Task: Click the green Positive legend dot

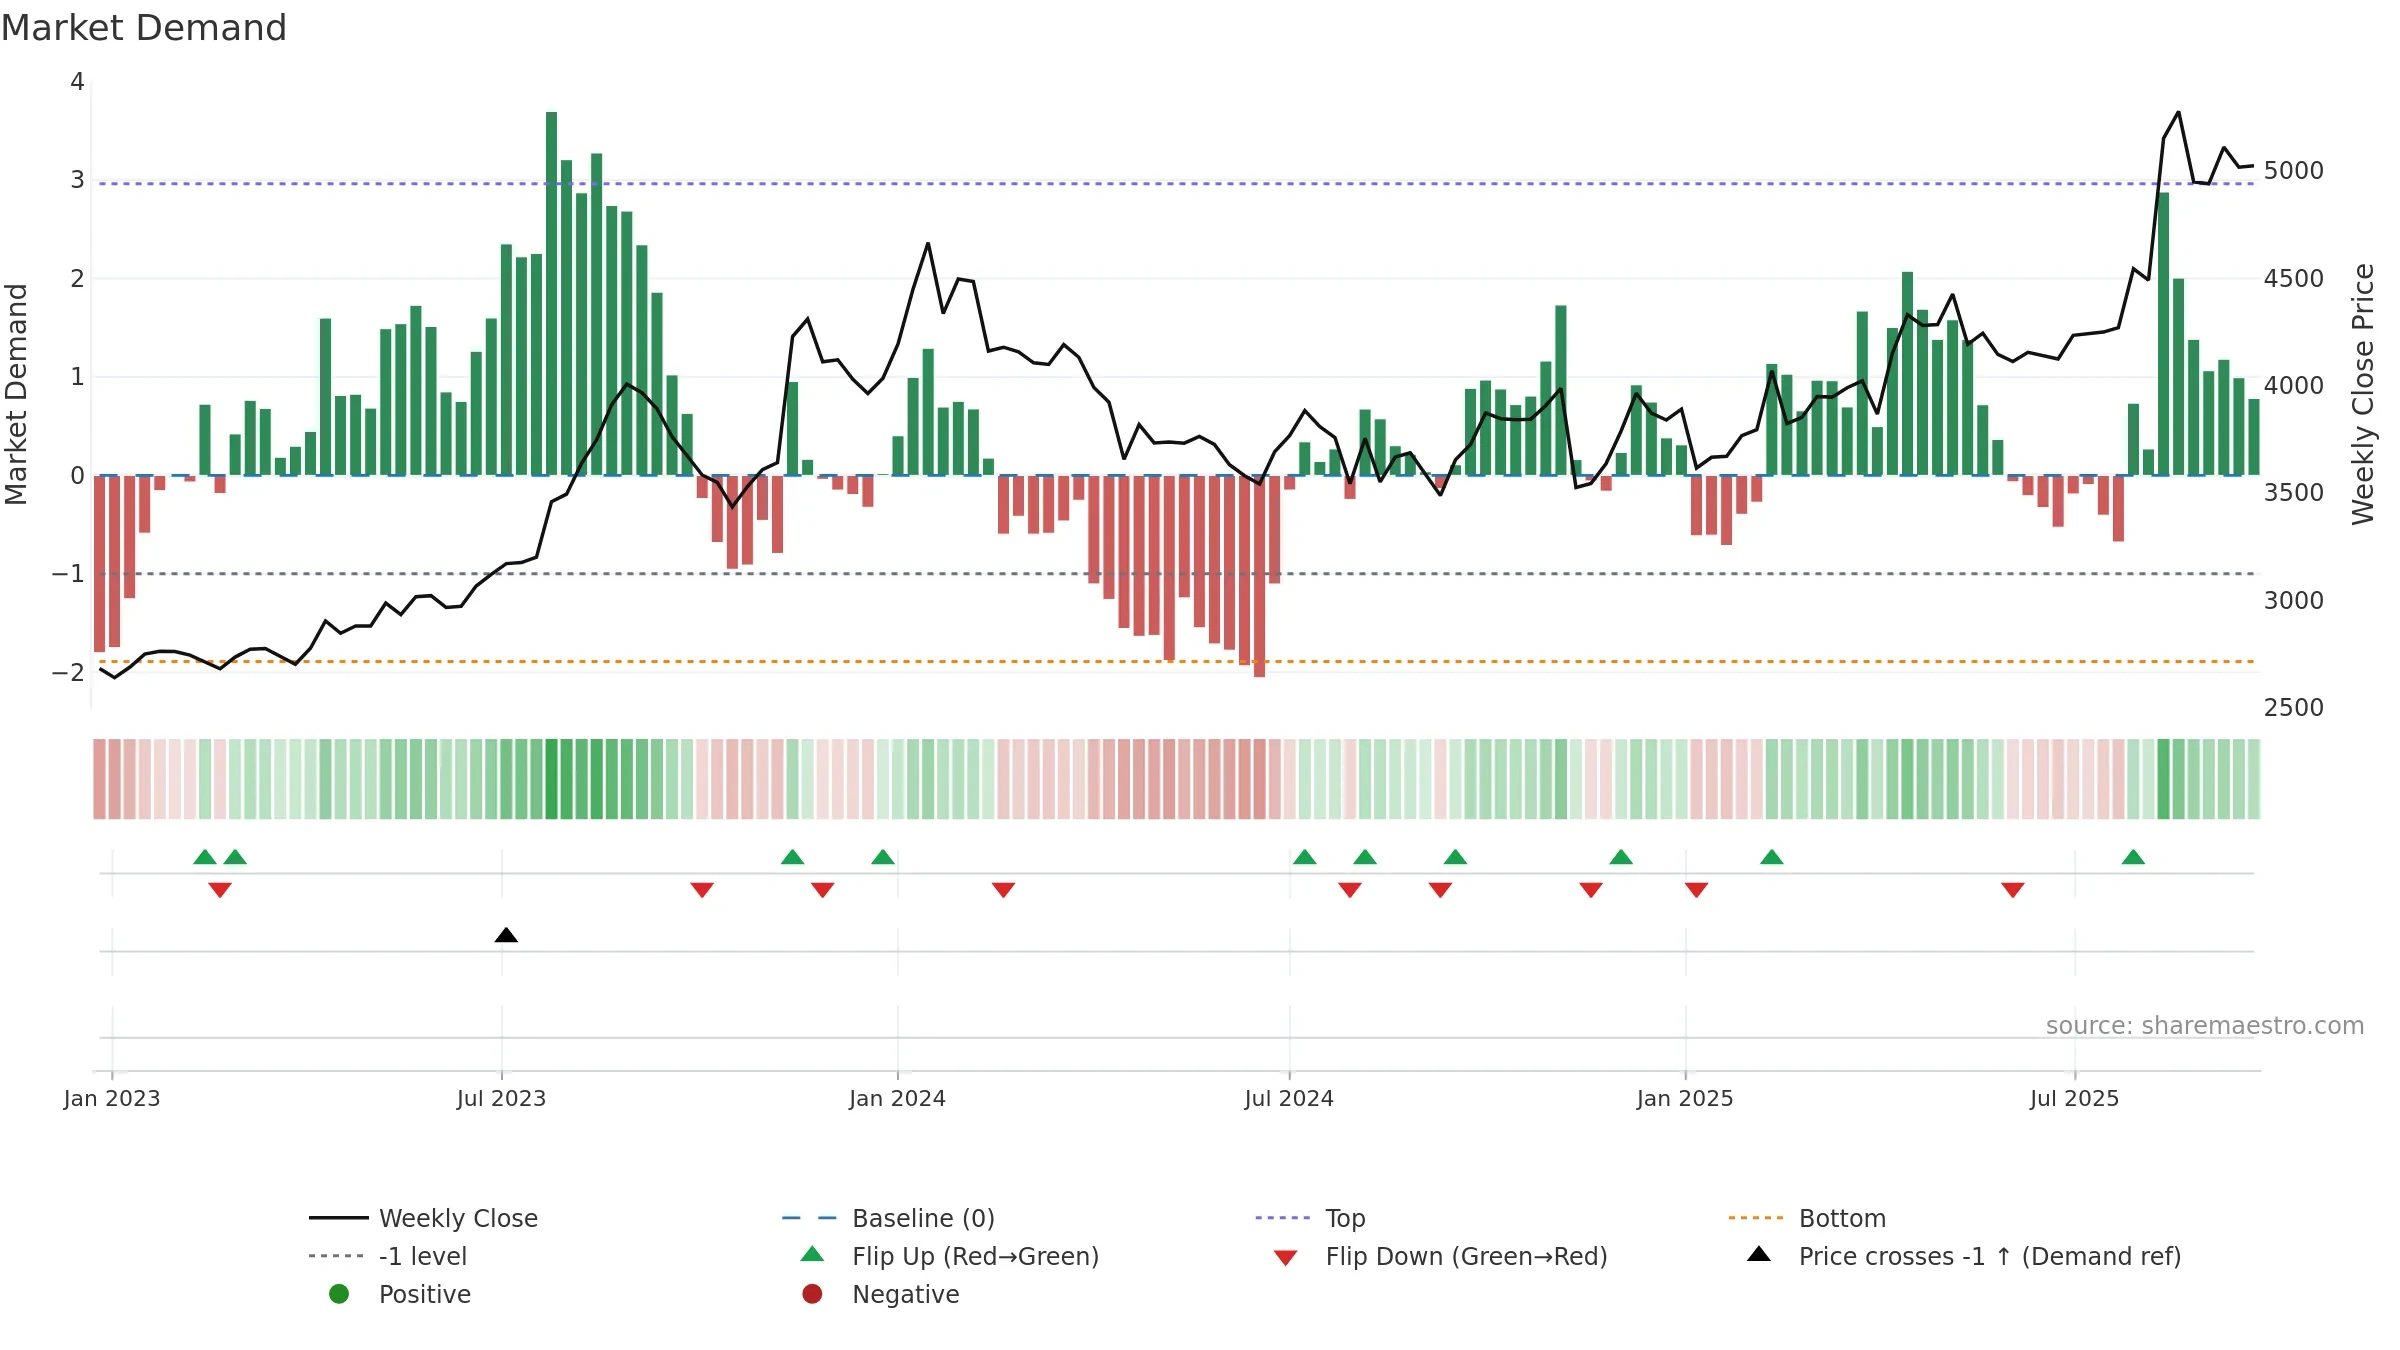Action: click(x=339, y=1294)
